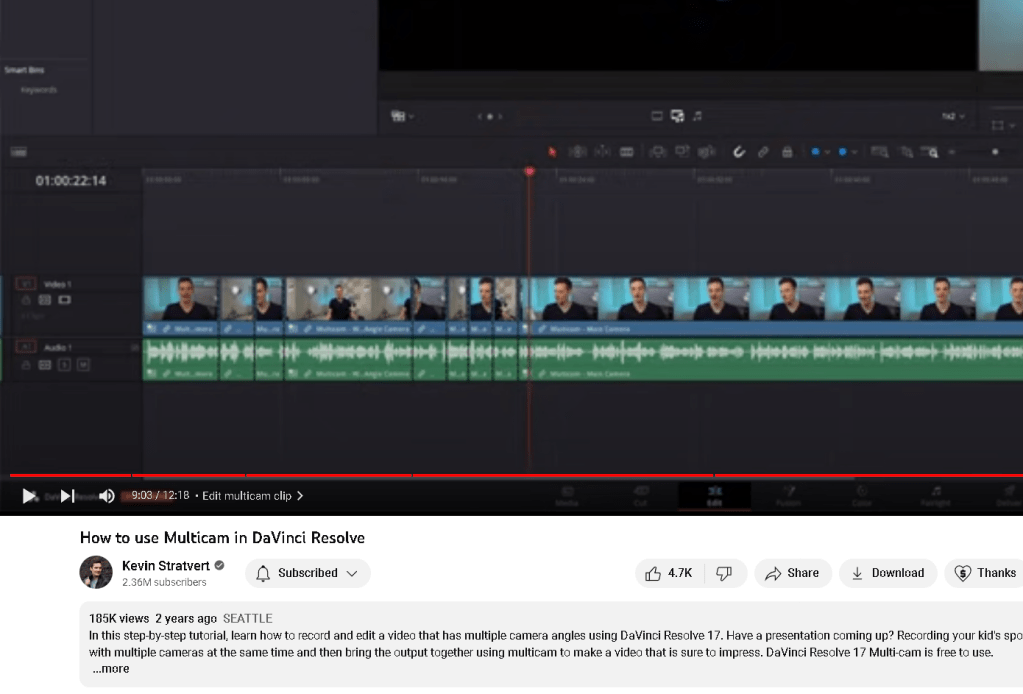Click the red playhead marker on ruler
The height and width of the screenshot is (694, 1023).
pos(529,172)
